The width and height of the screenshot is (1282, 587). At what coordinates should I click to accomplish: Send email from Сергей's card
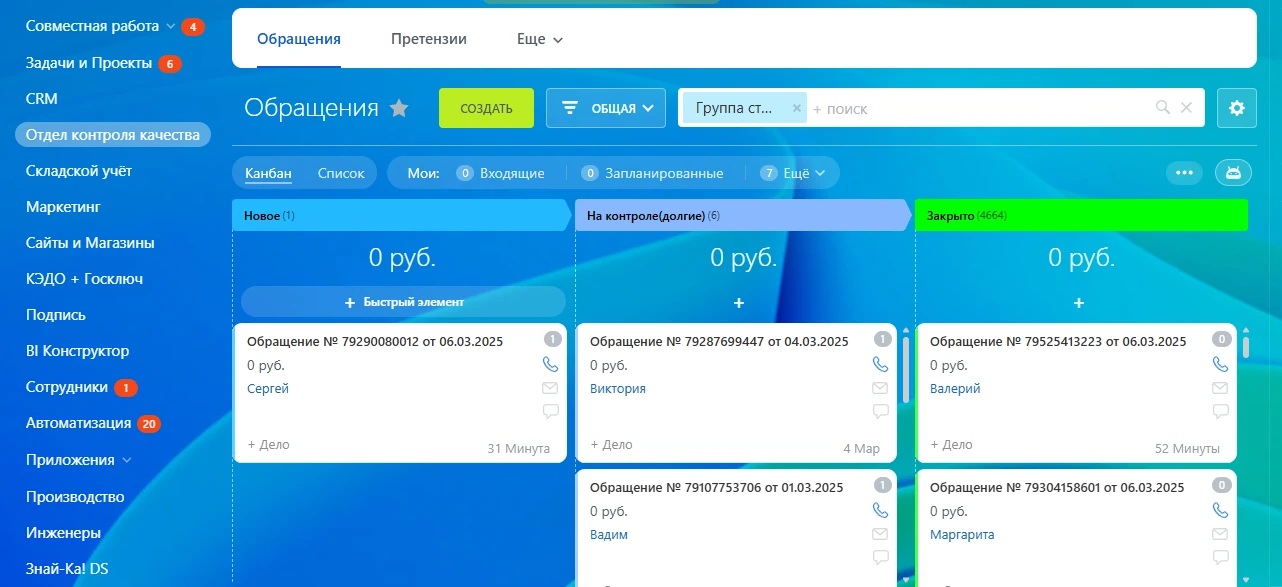(550, 388)
